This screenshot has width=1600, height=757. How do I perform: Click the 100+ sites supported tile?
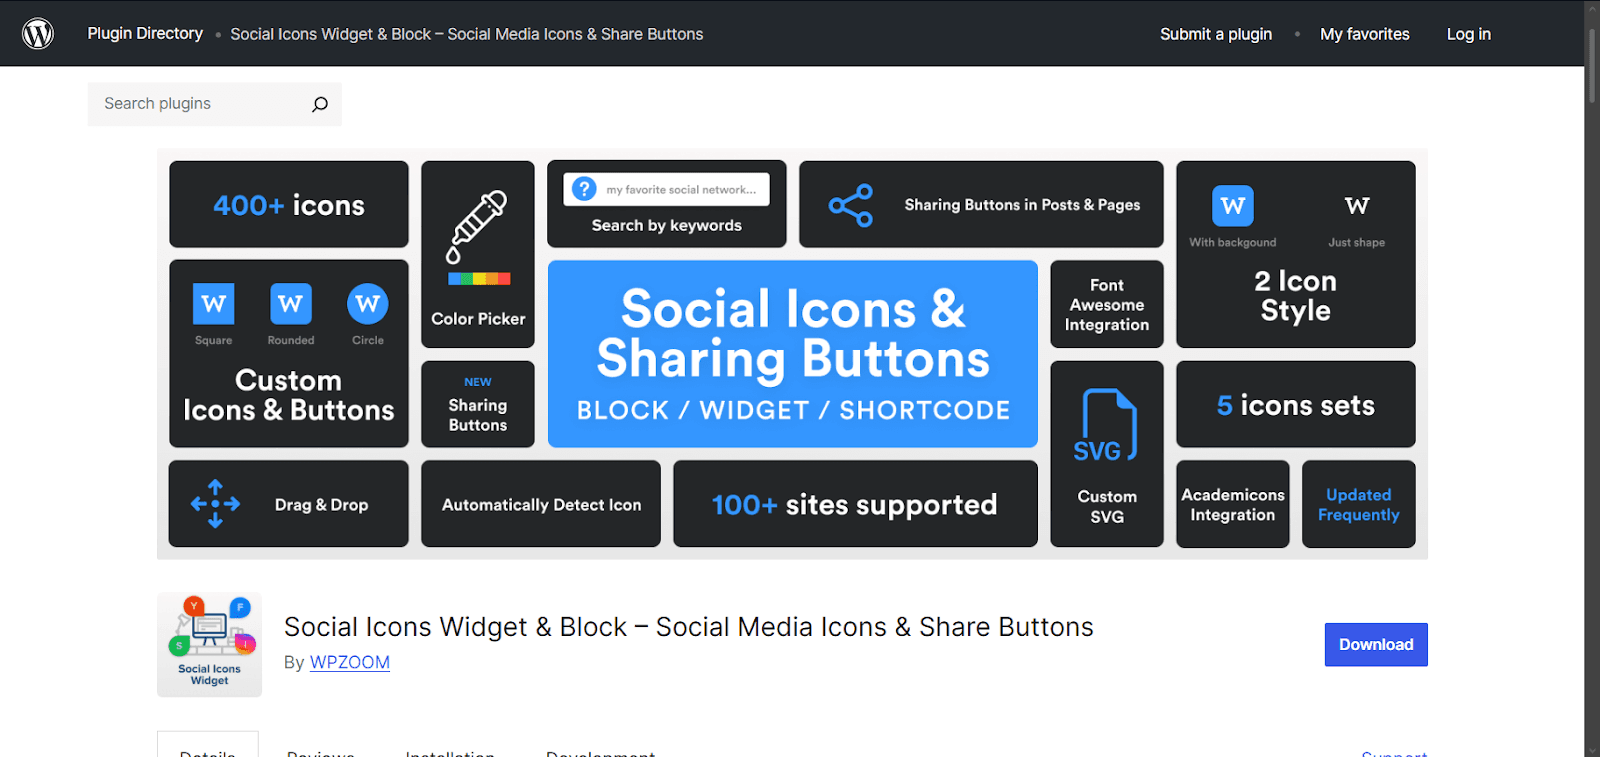[x=855, y=504]
